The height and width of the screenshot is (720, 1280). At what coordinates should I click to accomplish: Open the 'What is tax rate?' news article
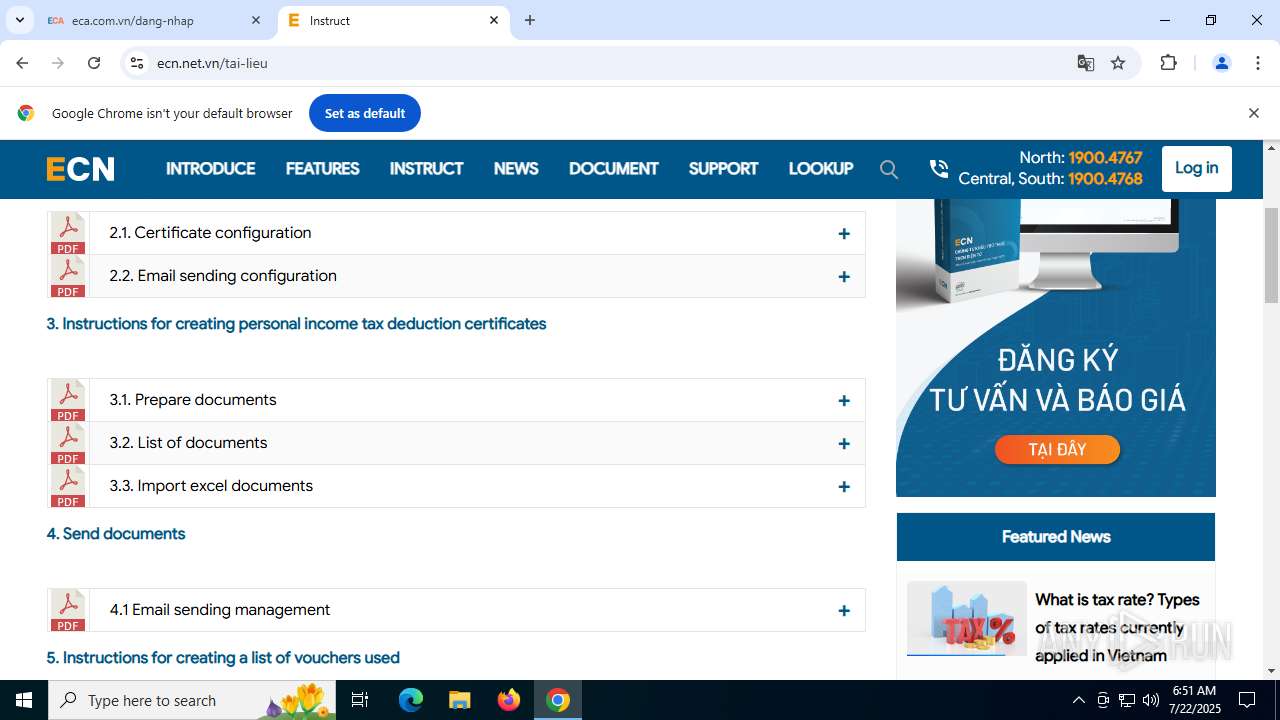[1117, 627]
